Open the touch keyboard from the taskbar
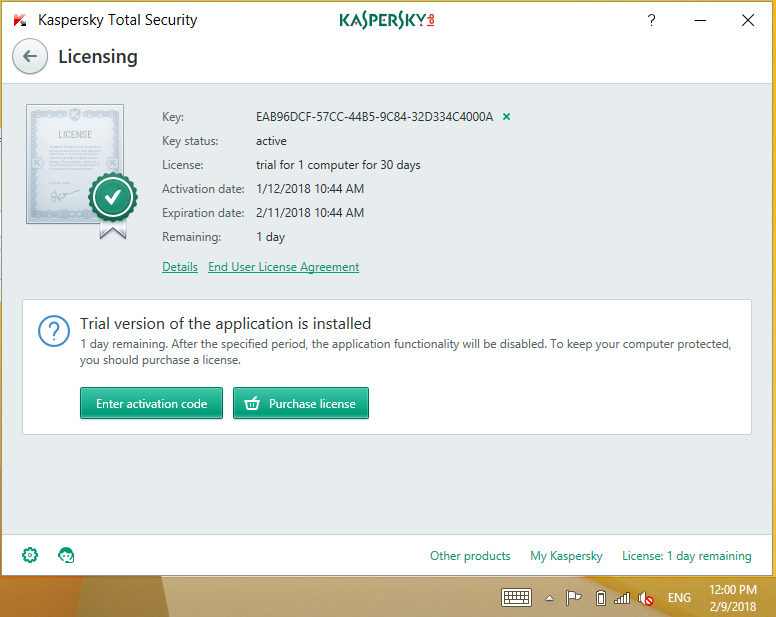The width and height of the screenshot is (776, 617). pyautogui.click(x=516, y=598)
